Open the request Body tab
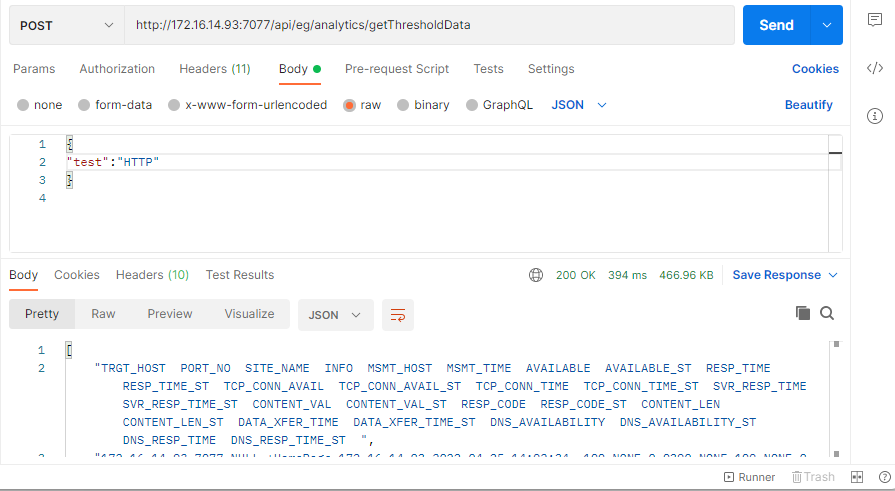 click(x=300, y=69)
